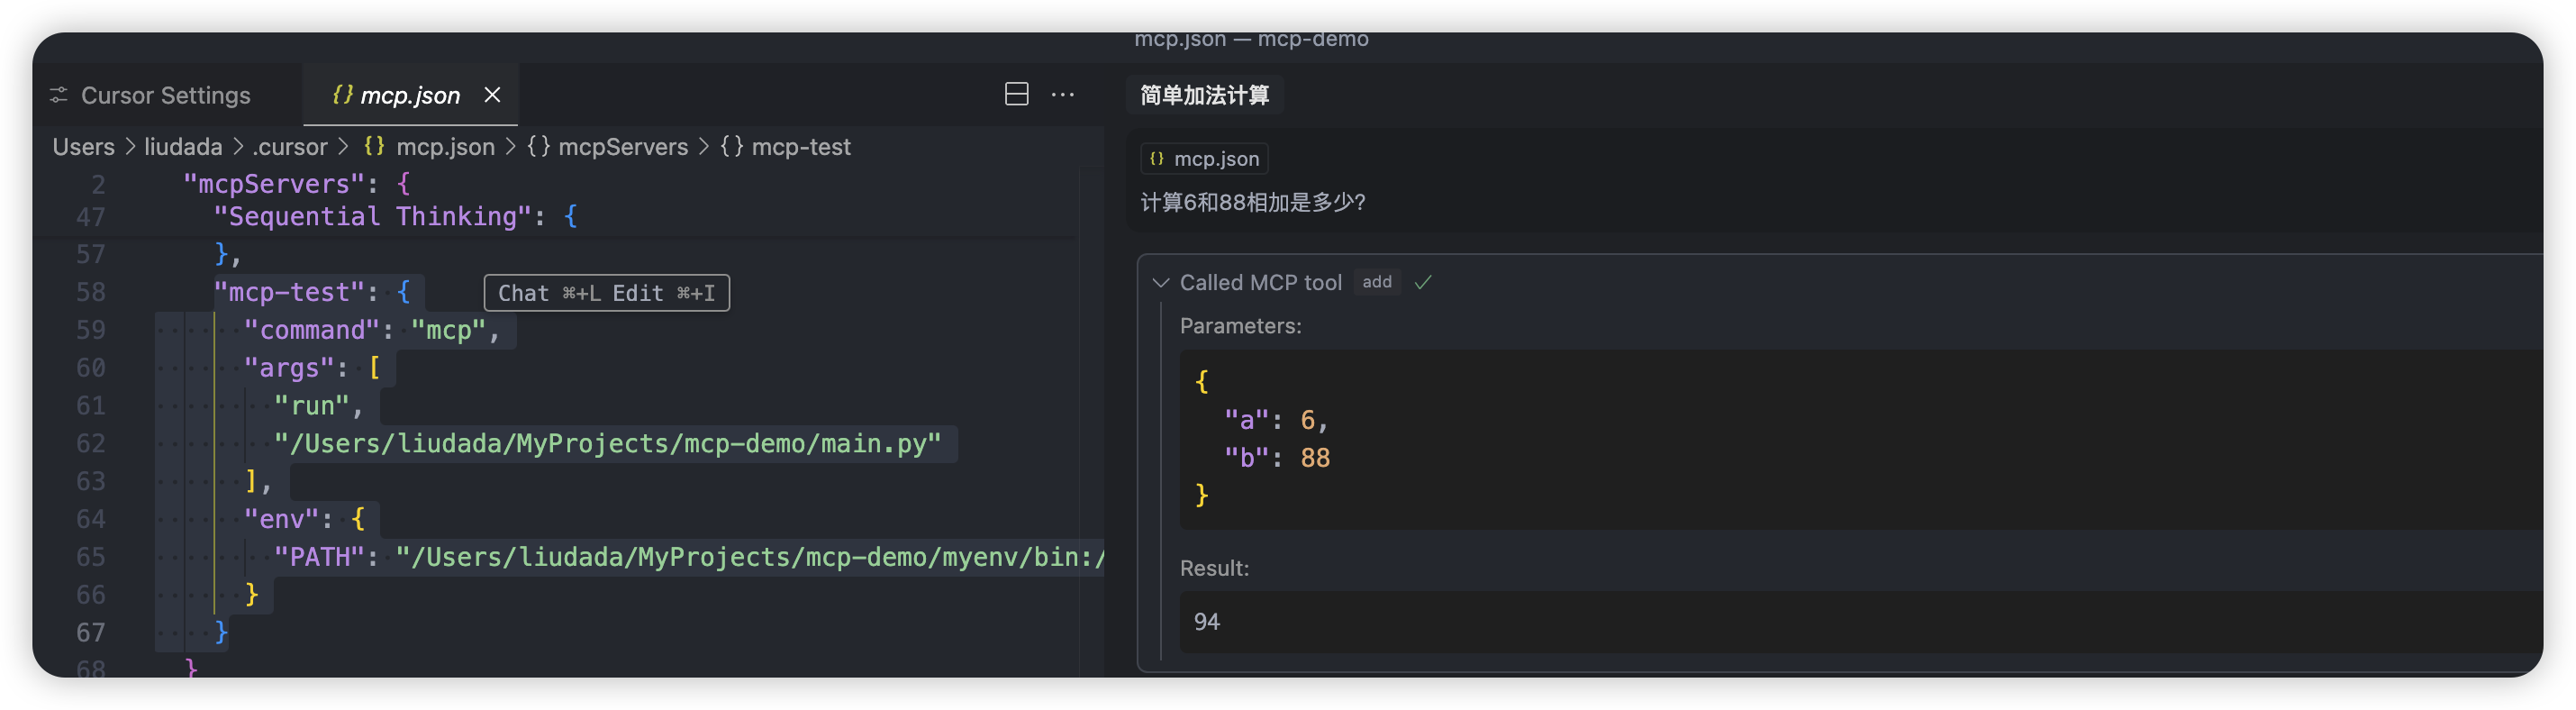Click the mcp.json — mcp-demo window title
Viewport: 2576px width, 710px height.
click(1251, 40)
